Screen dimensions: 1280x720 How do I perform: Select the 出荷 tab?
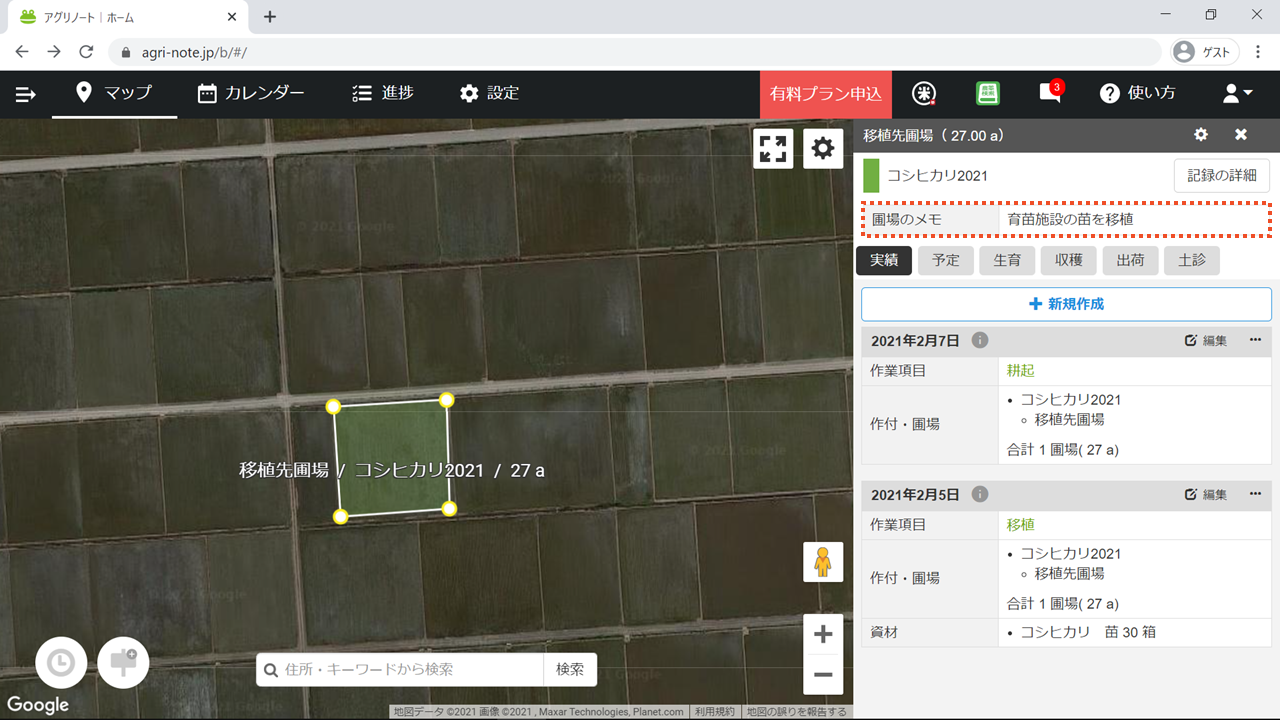pos(1130,260)
